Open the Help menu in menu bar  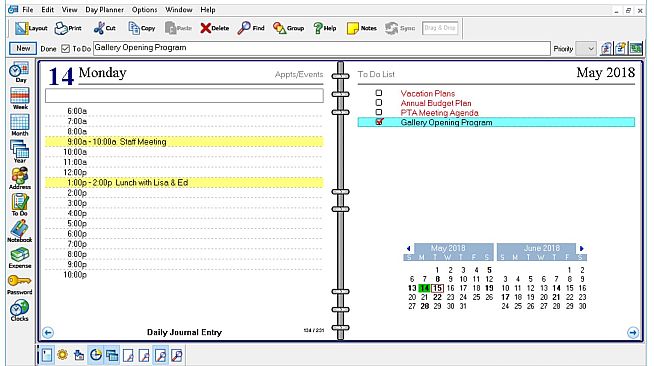pos(208,10)
